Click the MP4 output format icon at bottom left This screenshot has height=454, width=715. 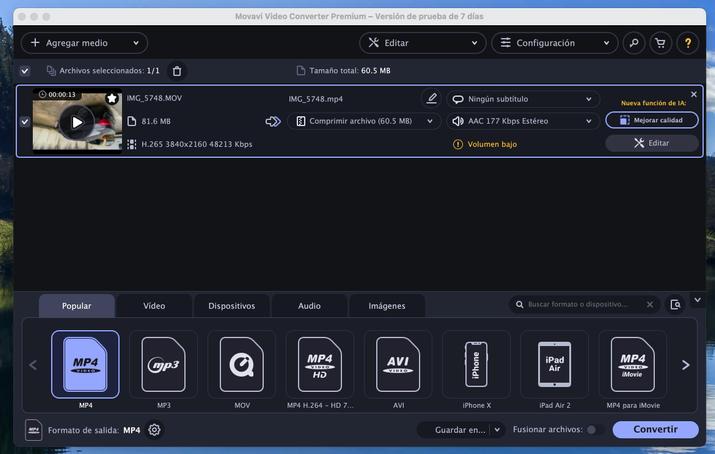[33, 430]
